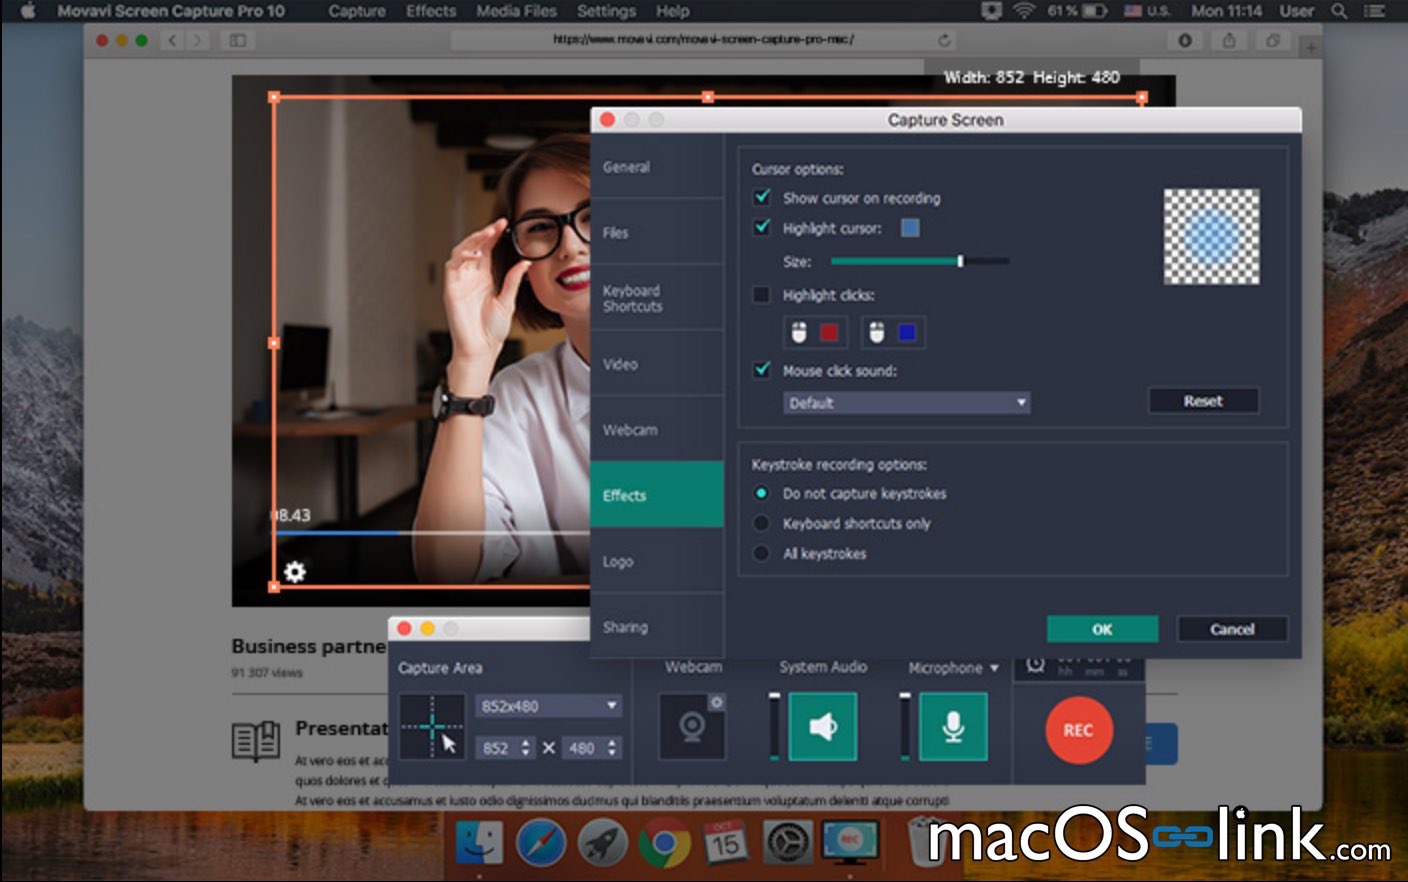
Task: Click the Microphone icon to disable audio input
Action: [x=952, y=727]
